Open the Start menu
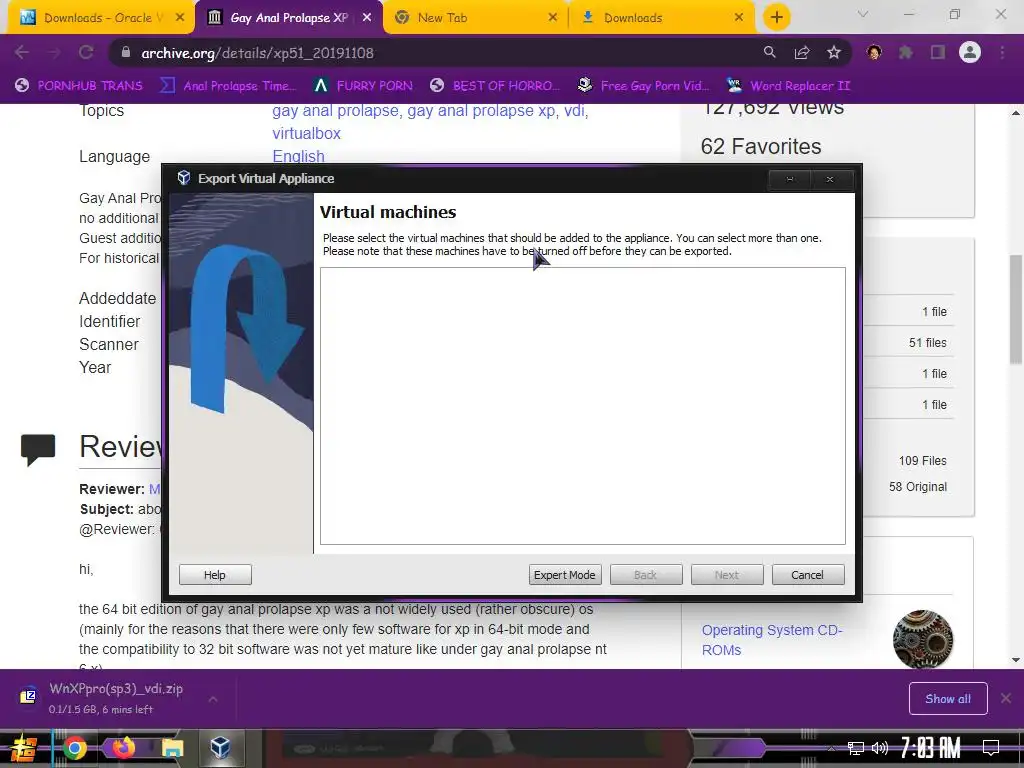 point(24,748)
